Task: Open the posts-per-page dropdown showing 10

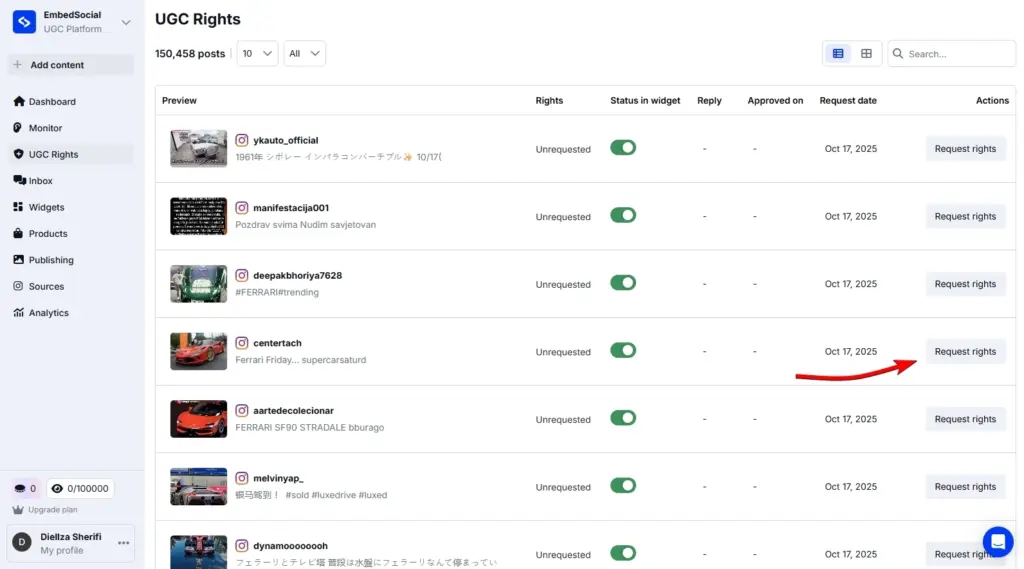Action: [257, 54]
